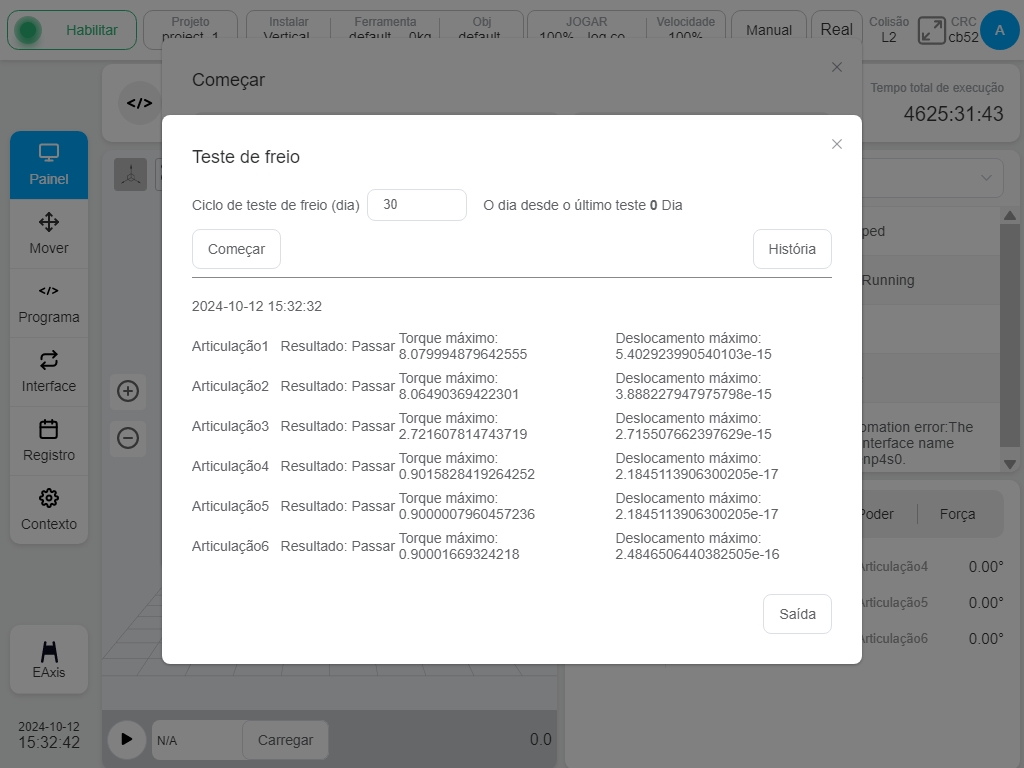The width and height of the screenshot is (1024, 768).
Task: Click total execution time 4625:31:43
Action: tap(953, 114)
